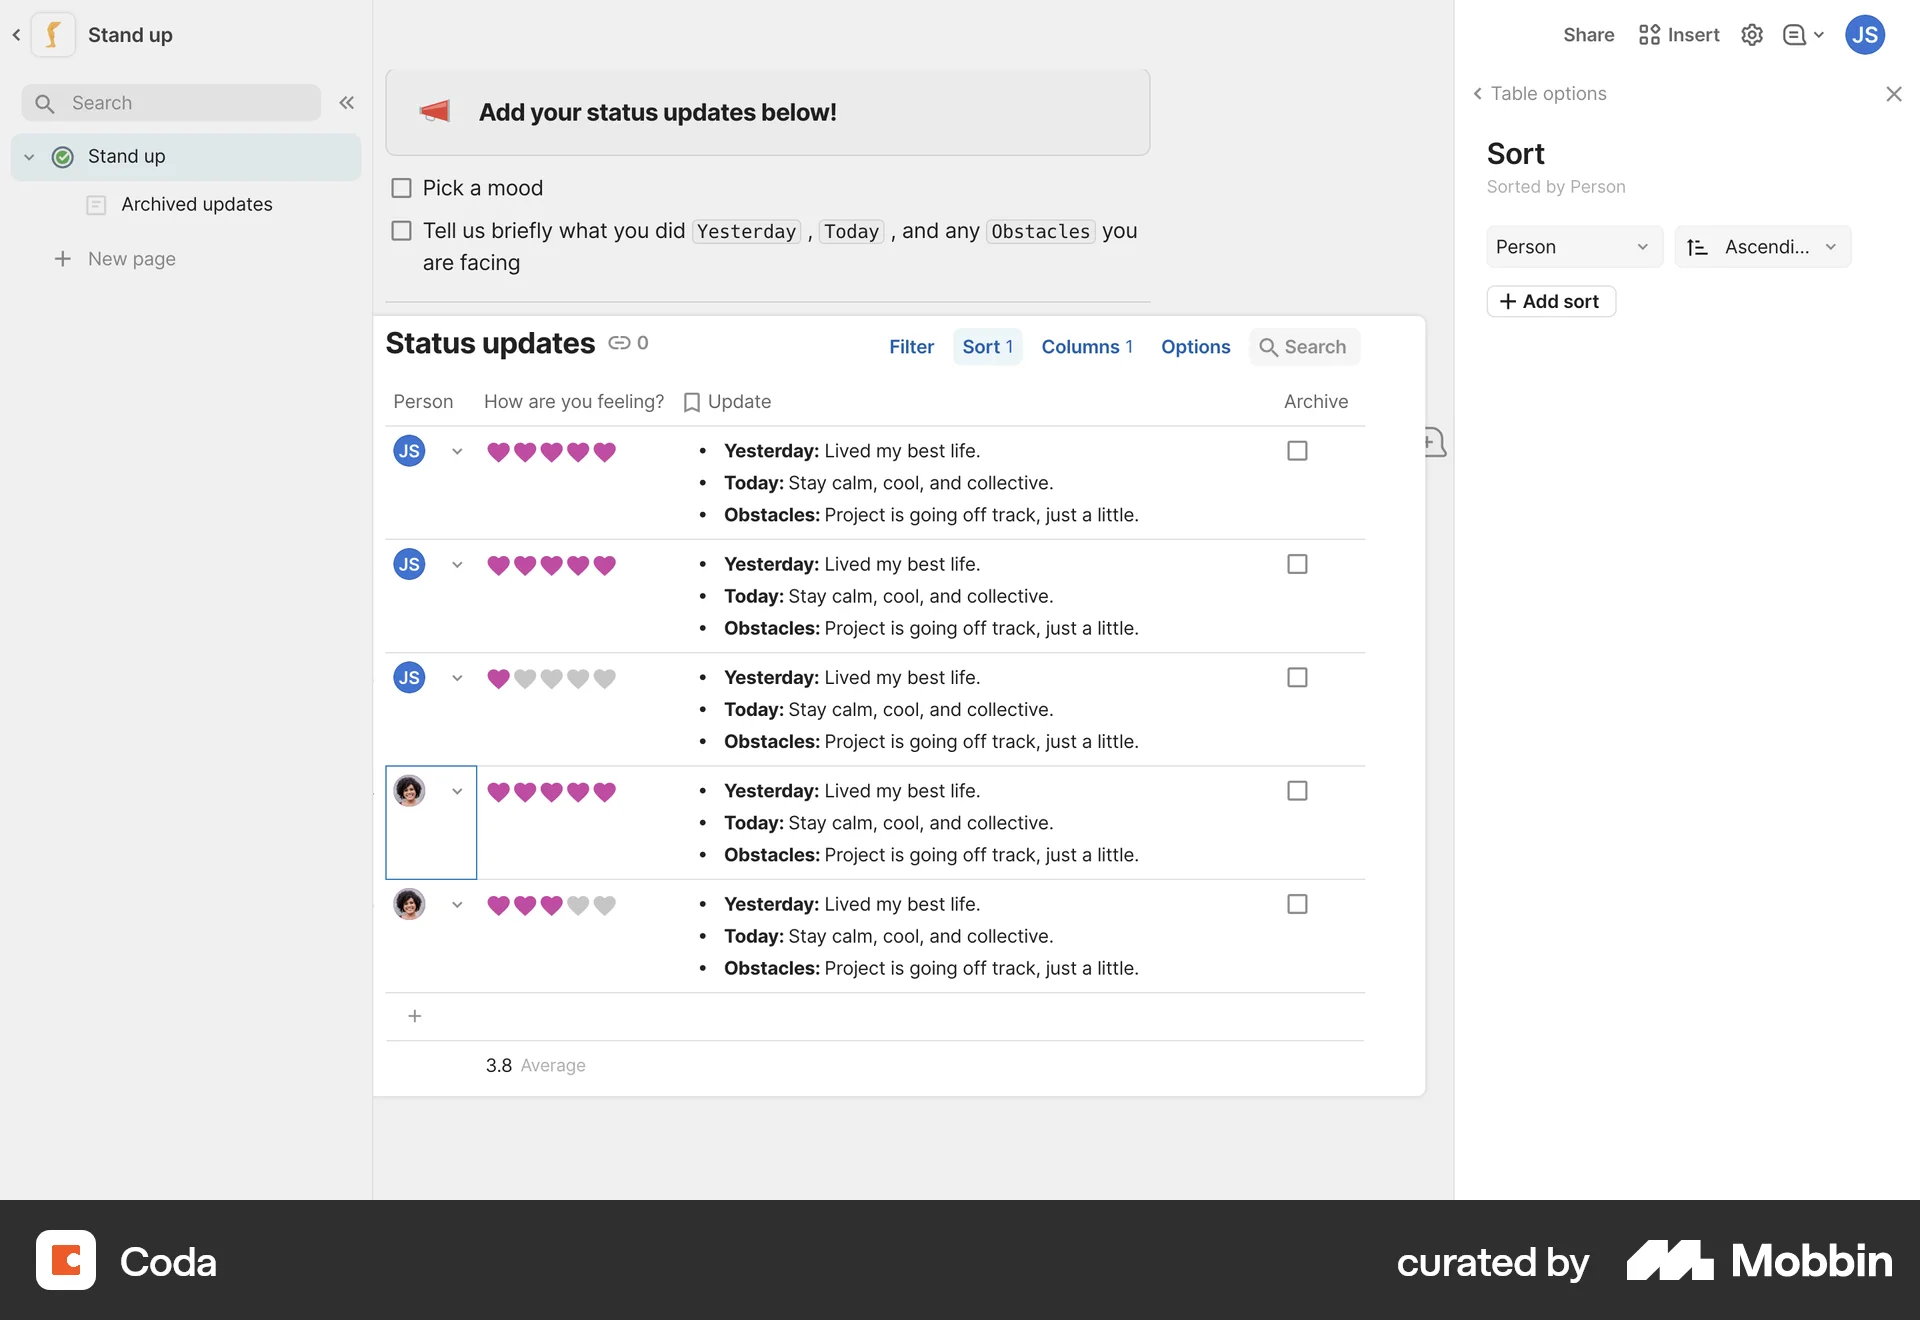Viewport: 1920px width, 1320px height.
Task: Archive the first status update row
Action: pos(1296,450)
